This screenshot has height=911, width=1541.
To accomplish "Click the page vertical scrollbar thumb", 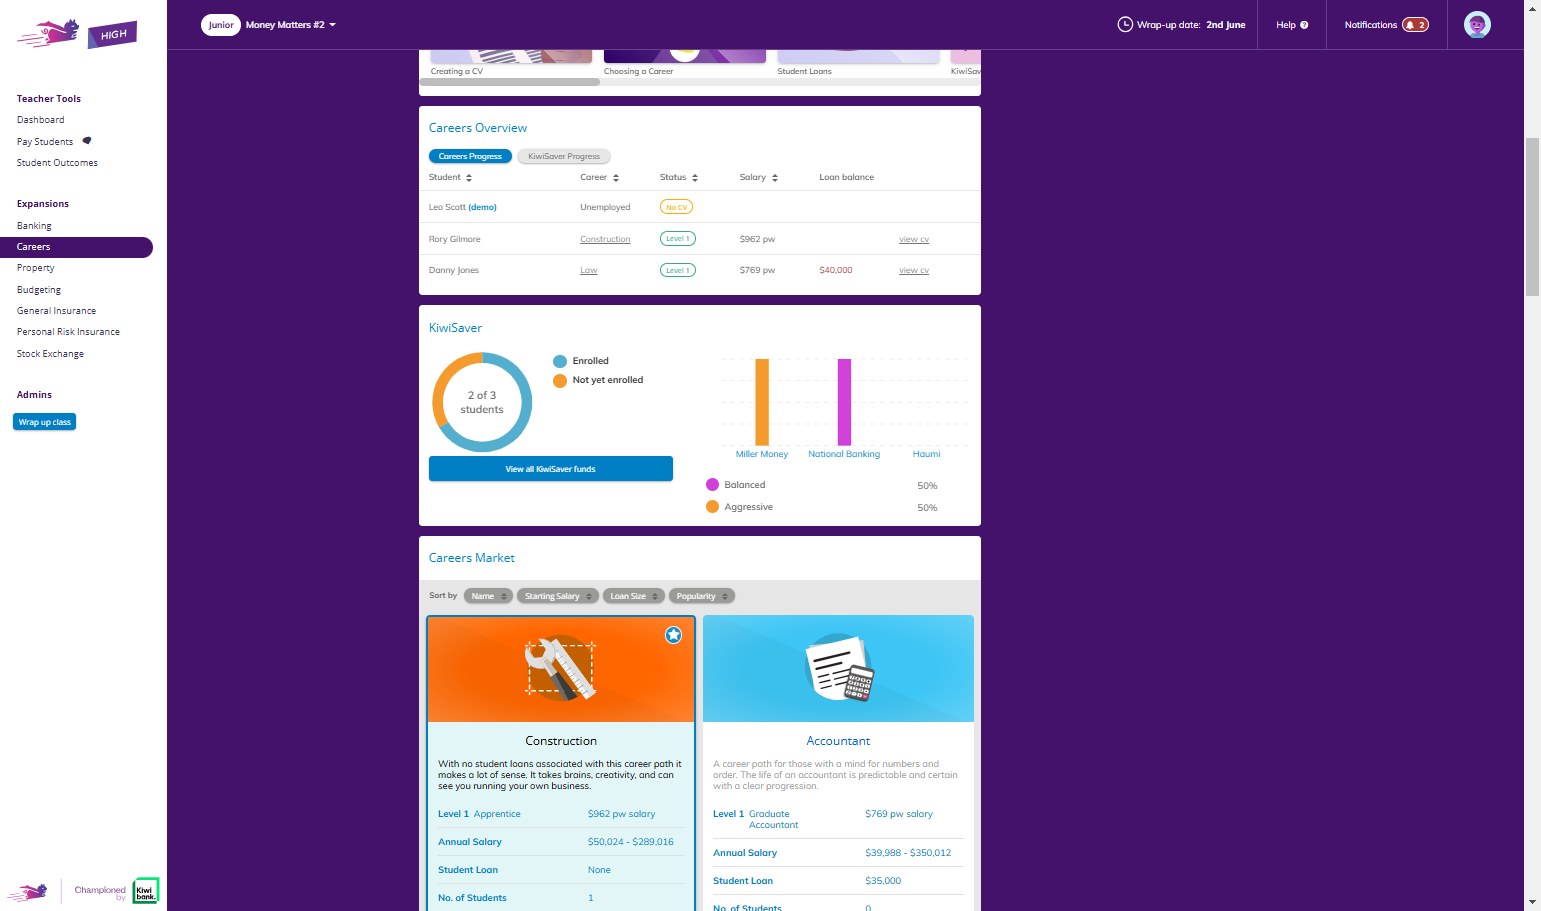I will click(x=1532, y=217).
